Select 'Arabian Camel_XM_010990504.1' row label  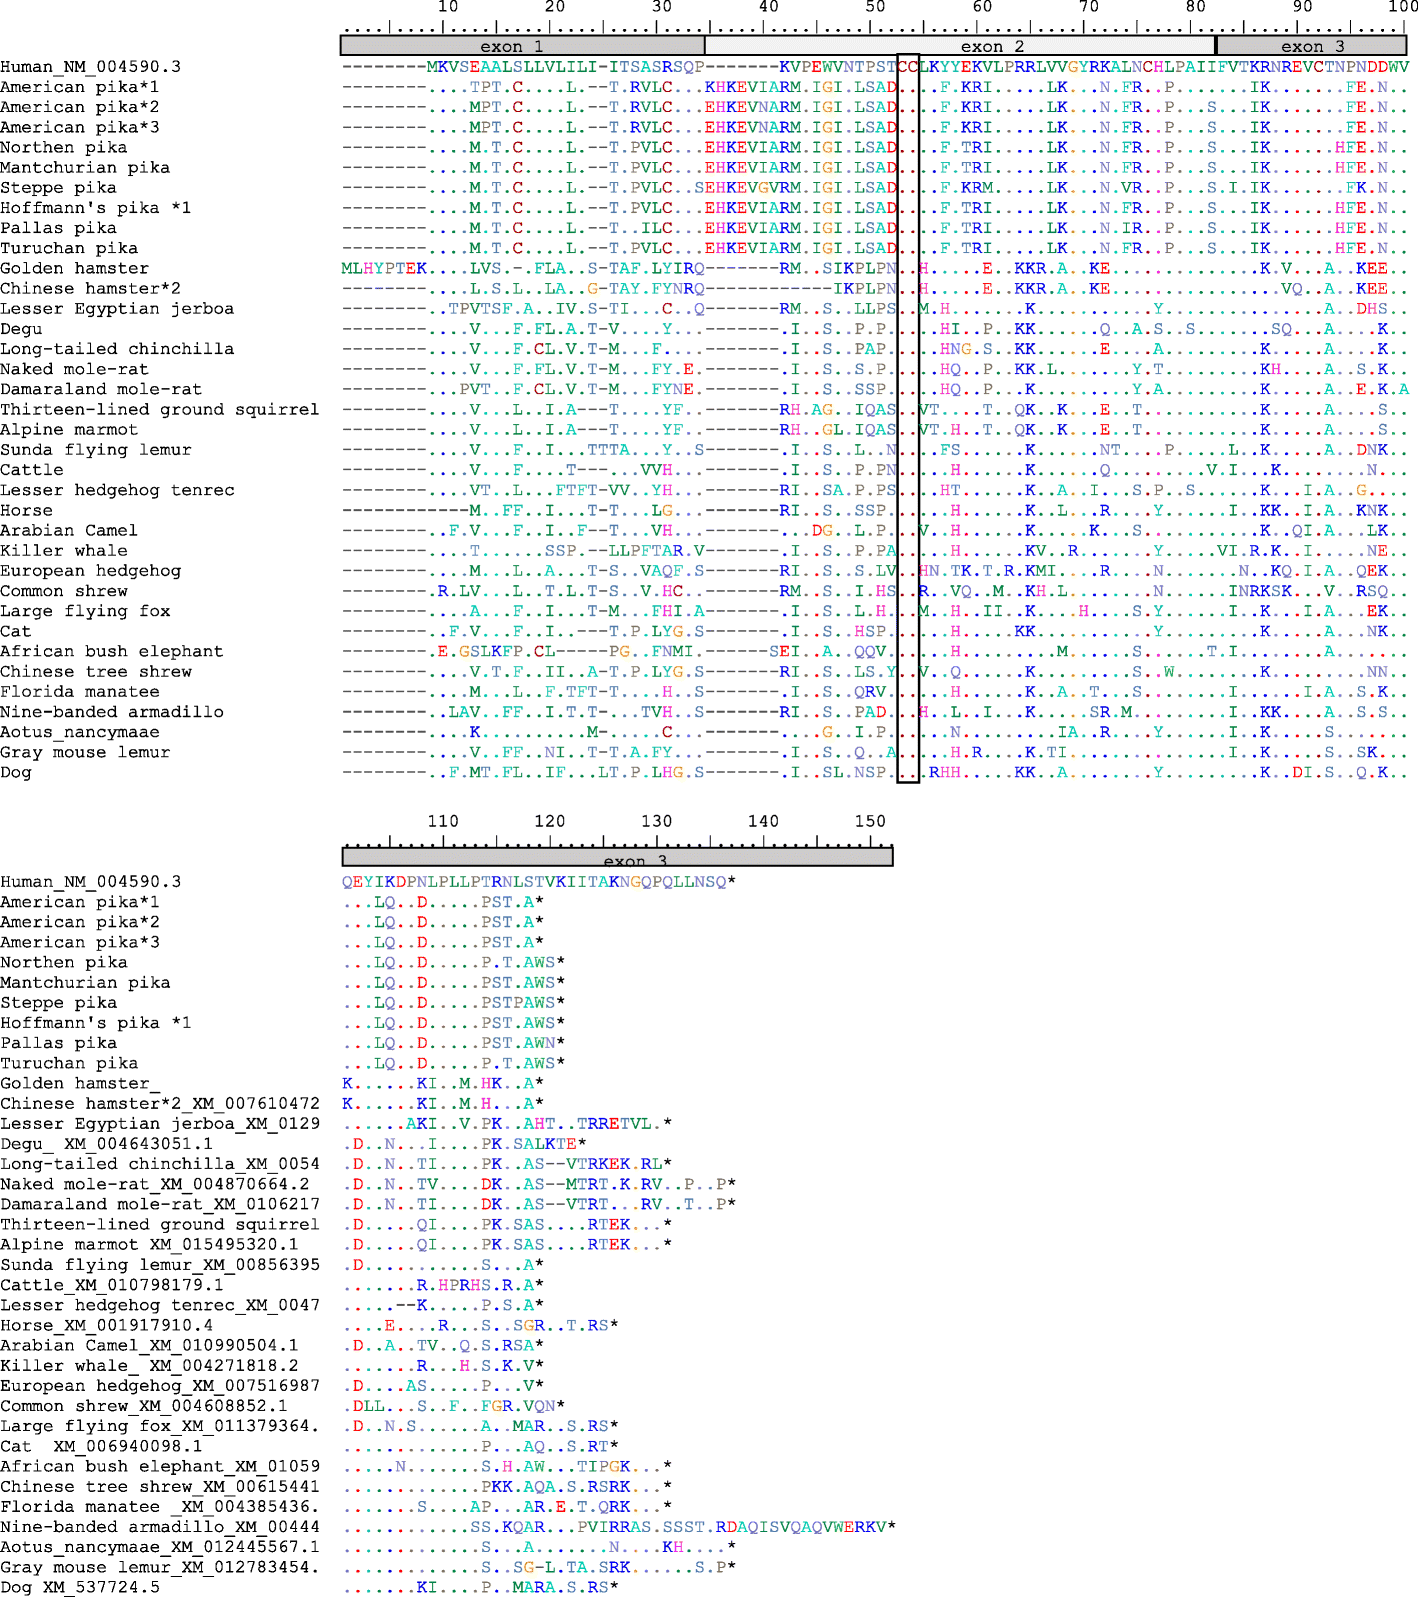click(149, 1345)
